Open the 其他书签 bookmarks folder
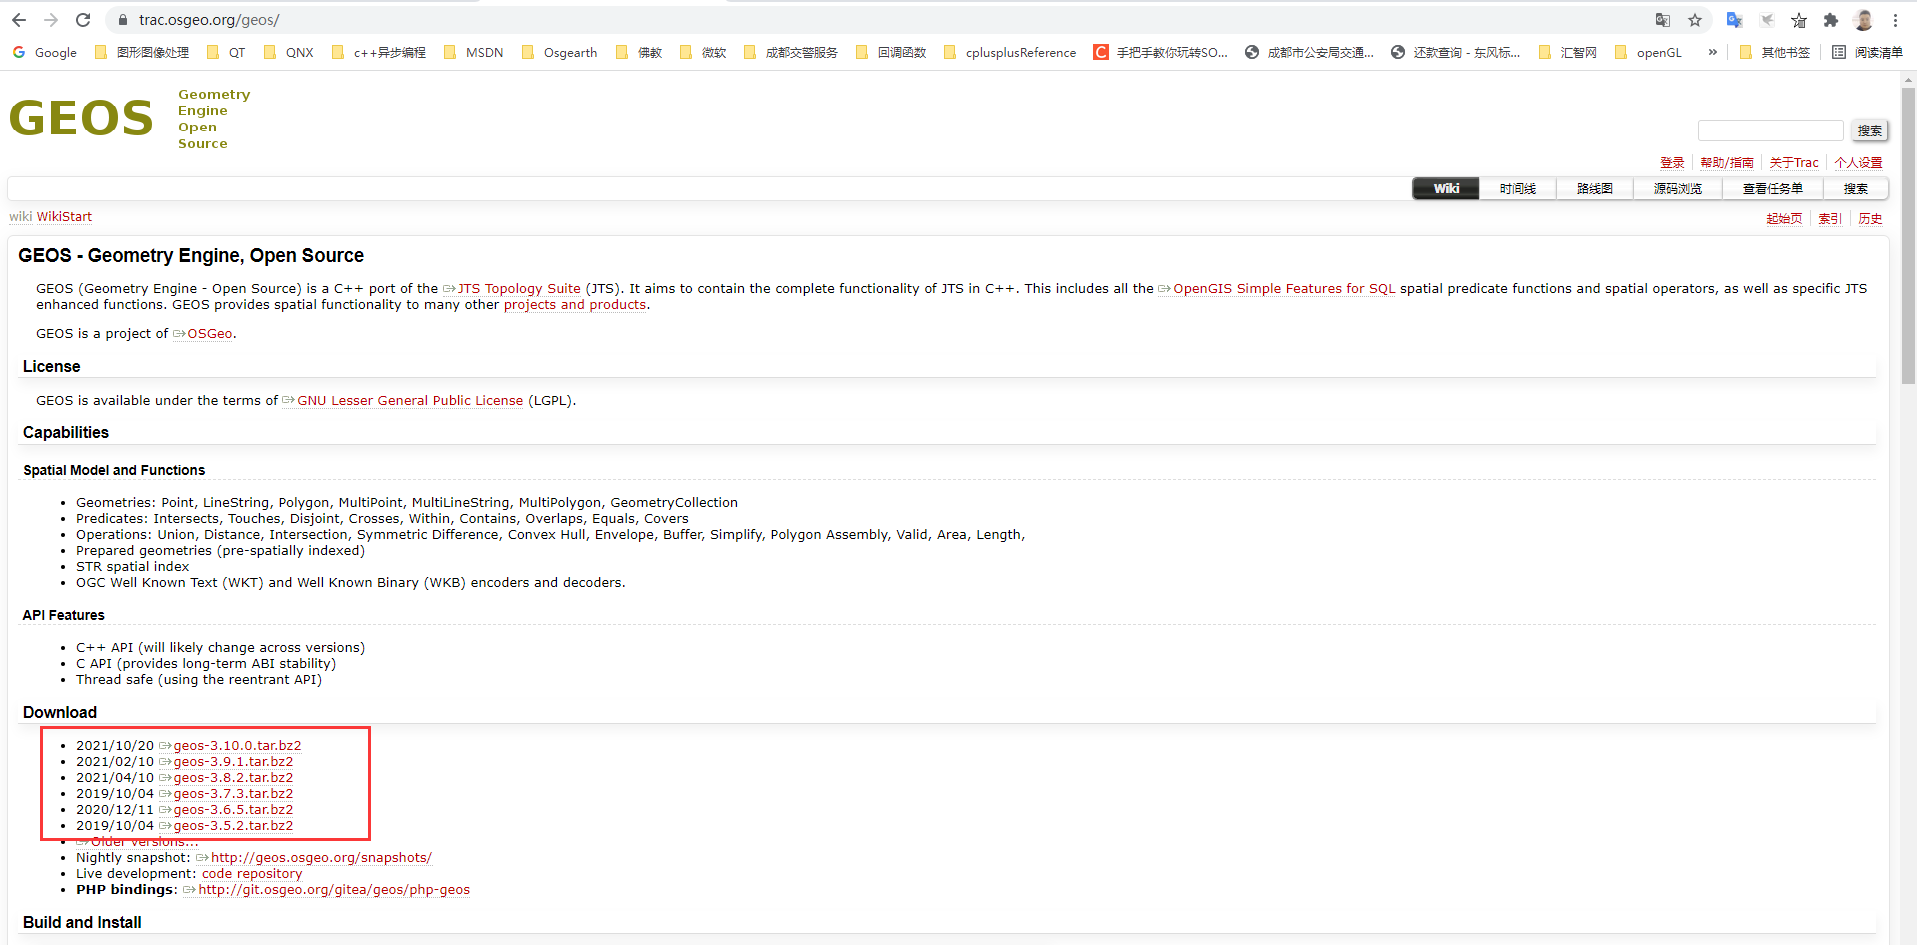 point(1775,53)
